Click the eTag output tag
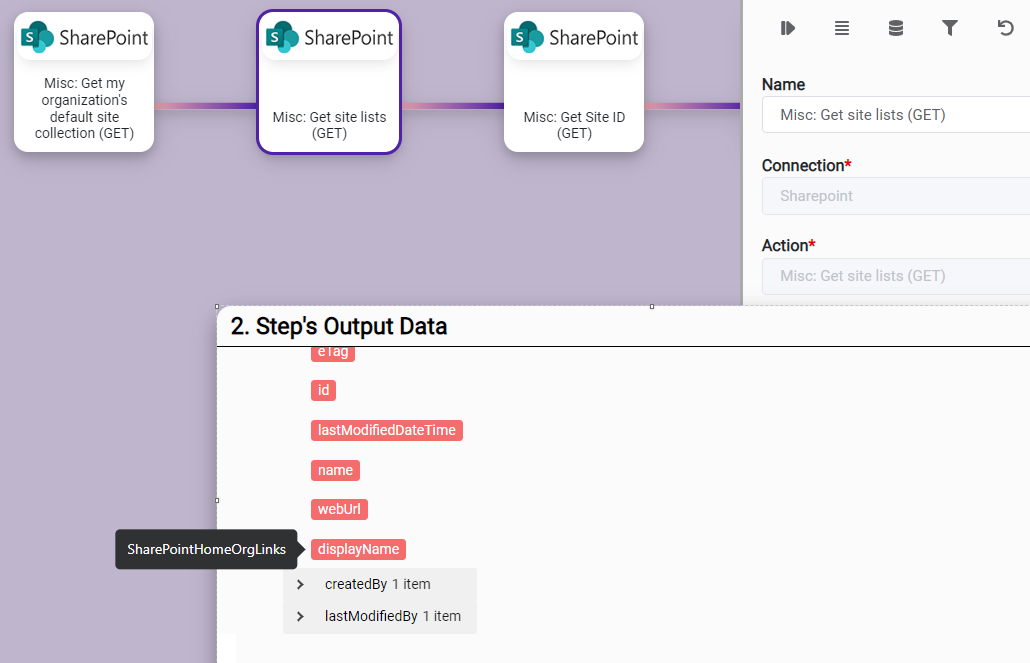 click(333, 353)
